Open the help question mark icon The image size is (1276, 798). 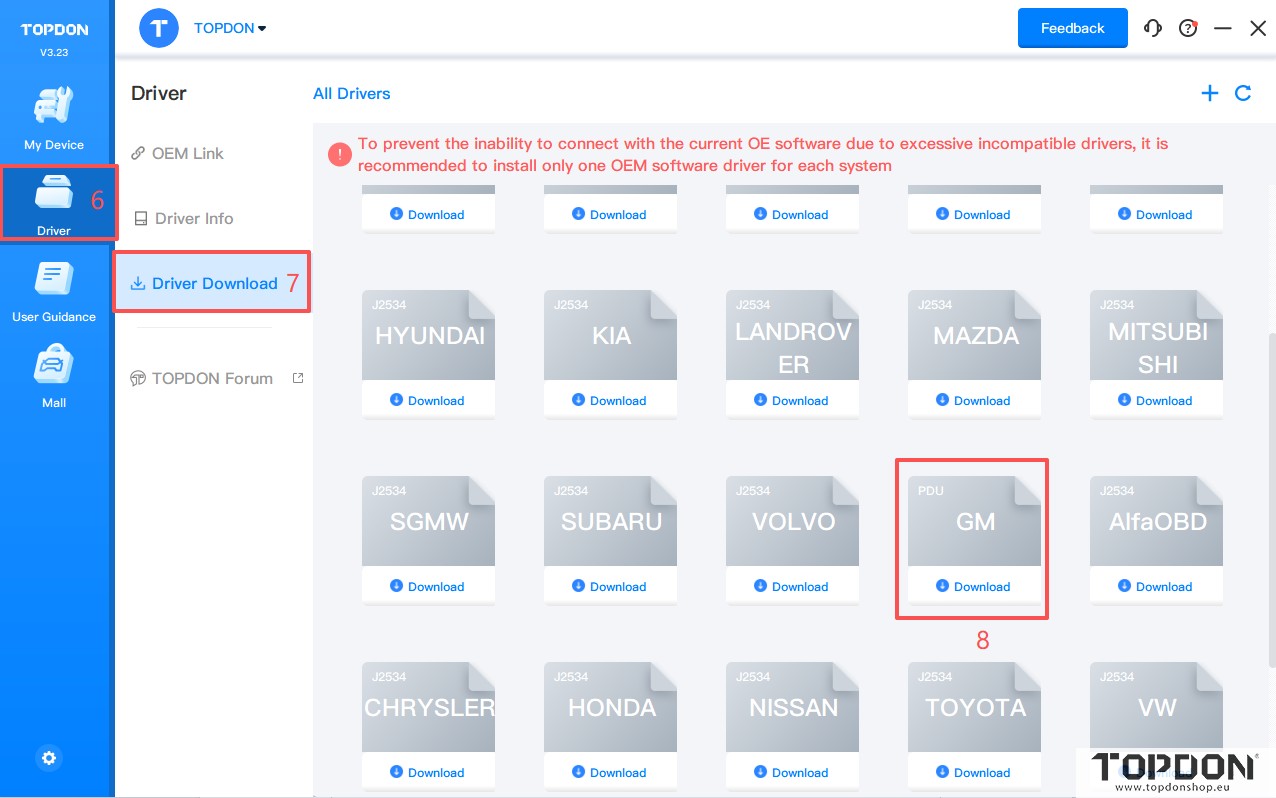point(1188,28)
